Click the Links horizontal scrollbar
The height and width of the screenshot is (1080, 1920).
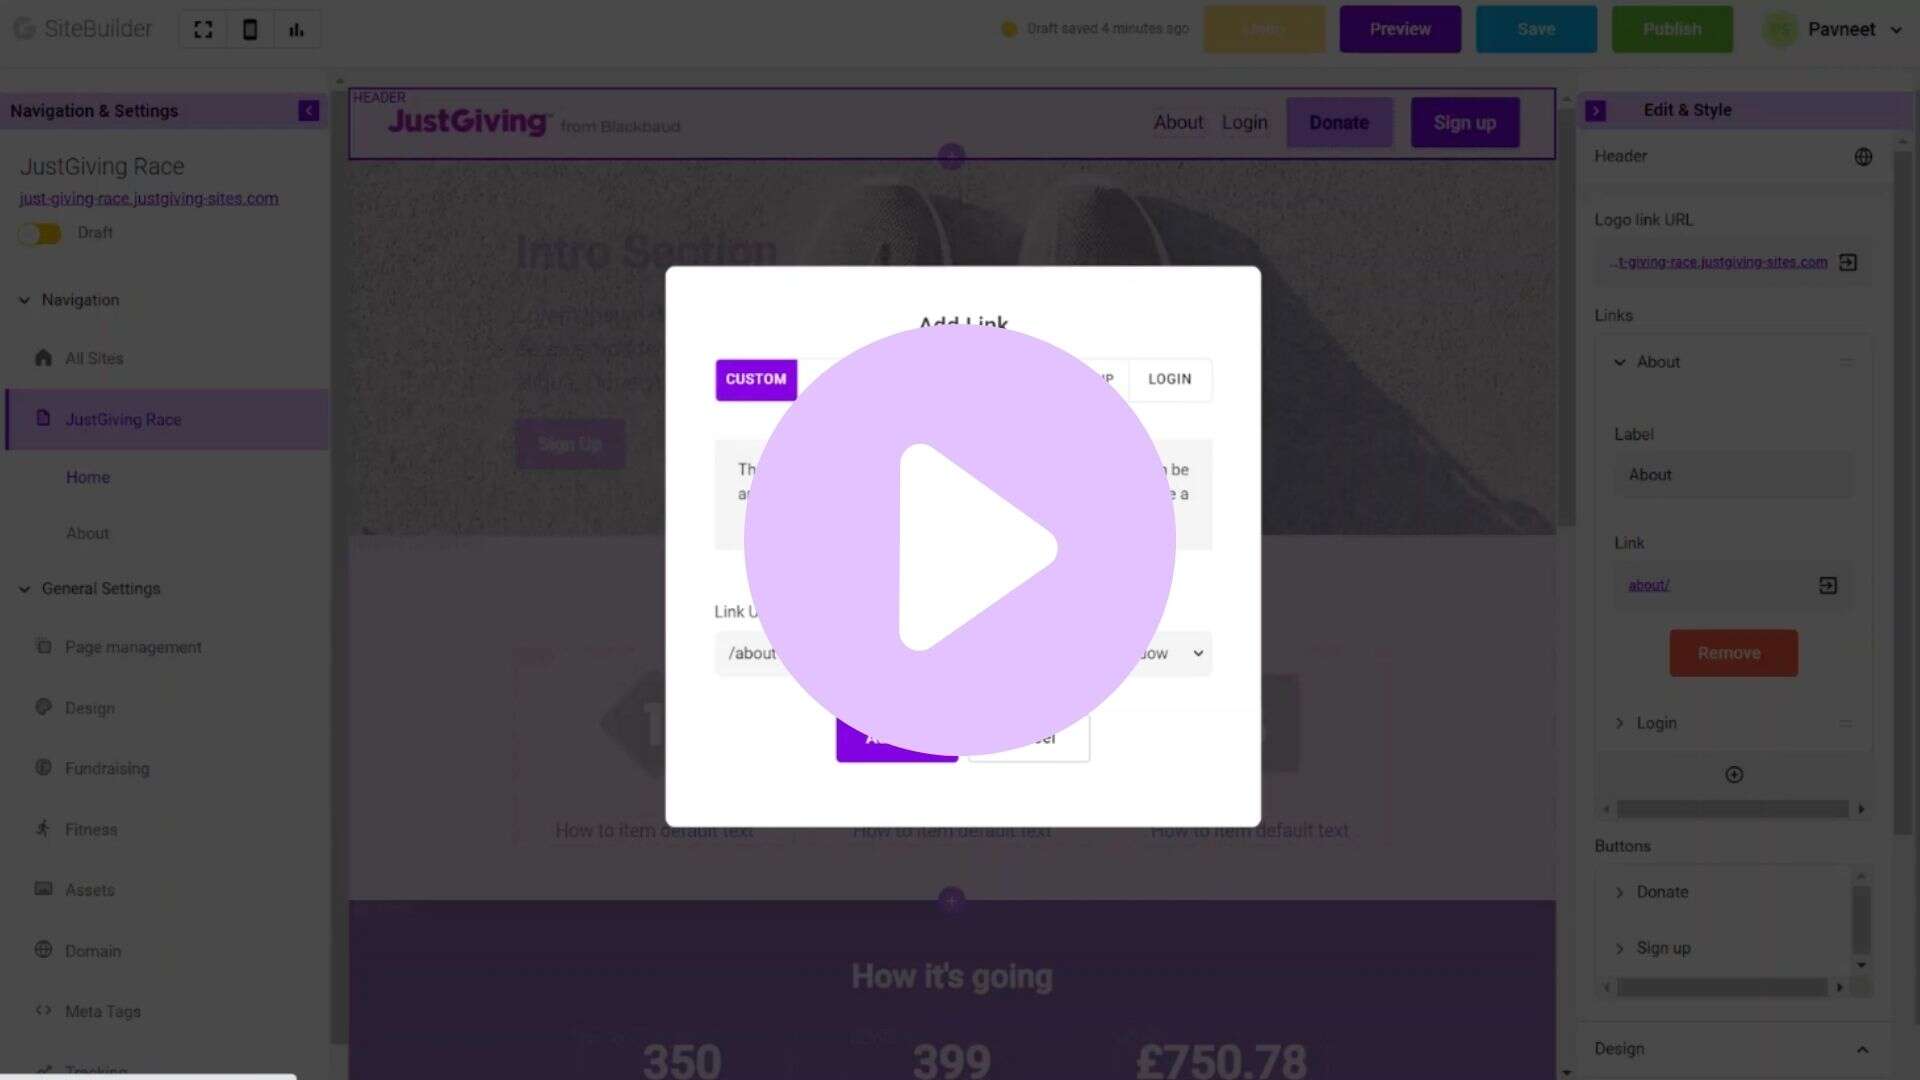(x=1732, y=809)
